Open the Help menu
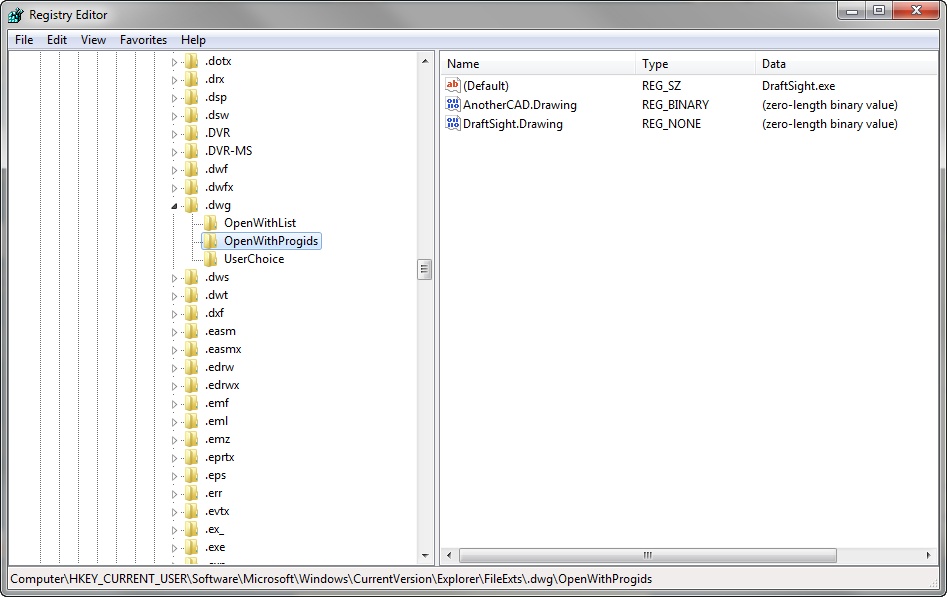Viewport: 947px width, 597px height. (x=193, y=40)
